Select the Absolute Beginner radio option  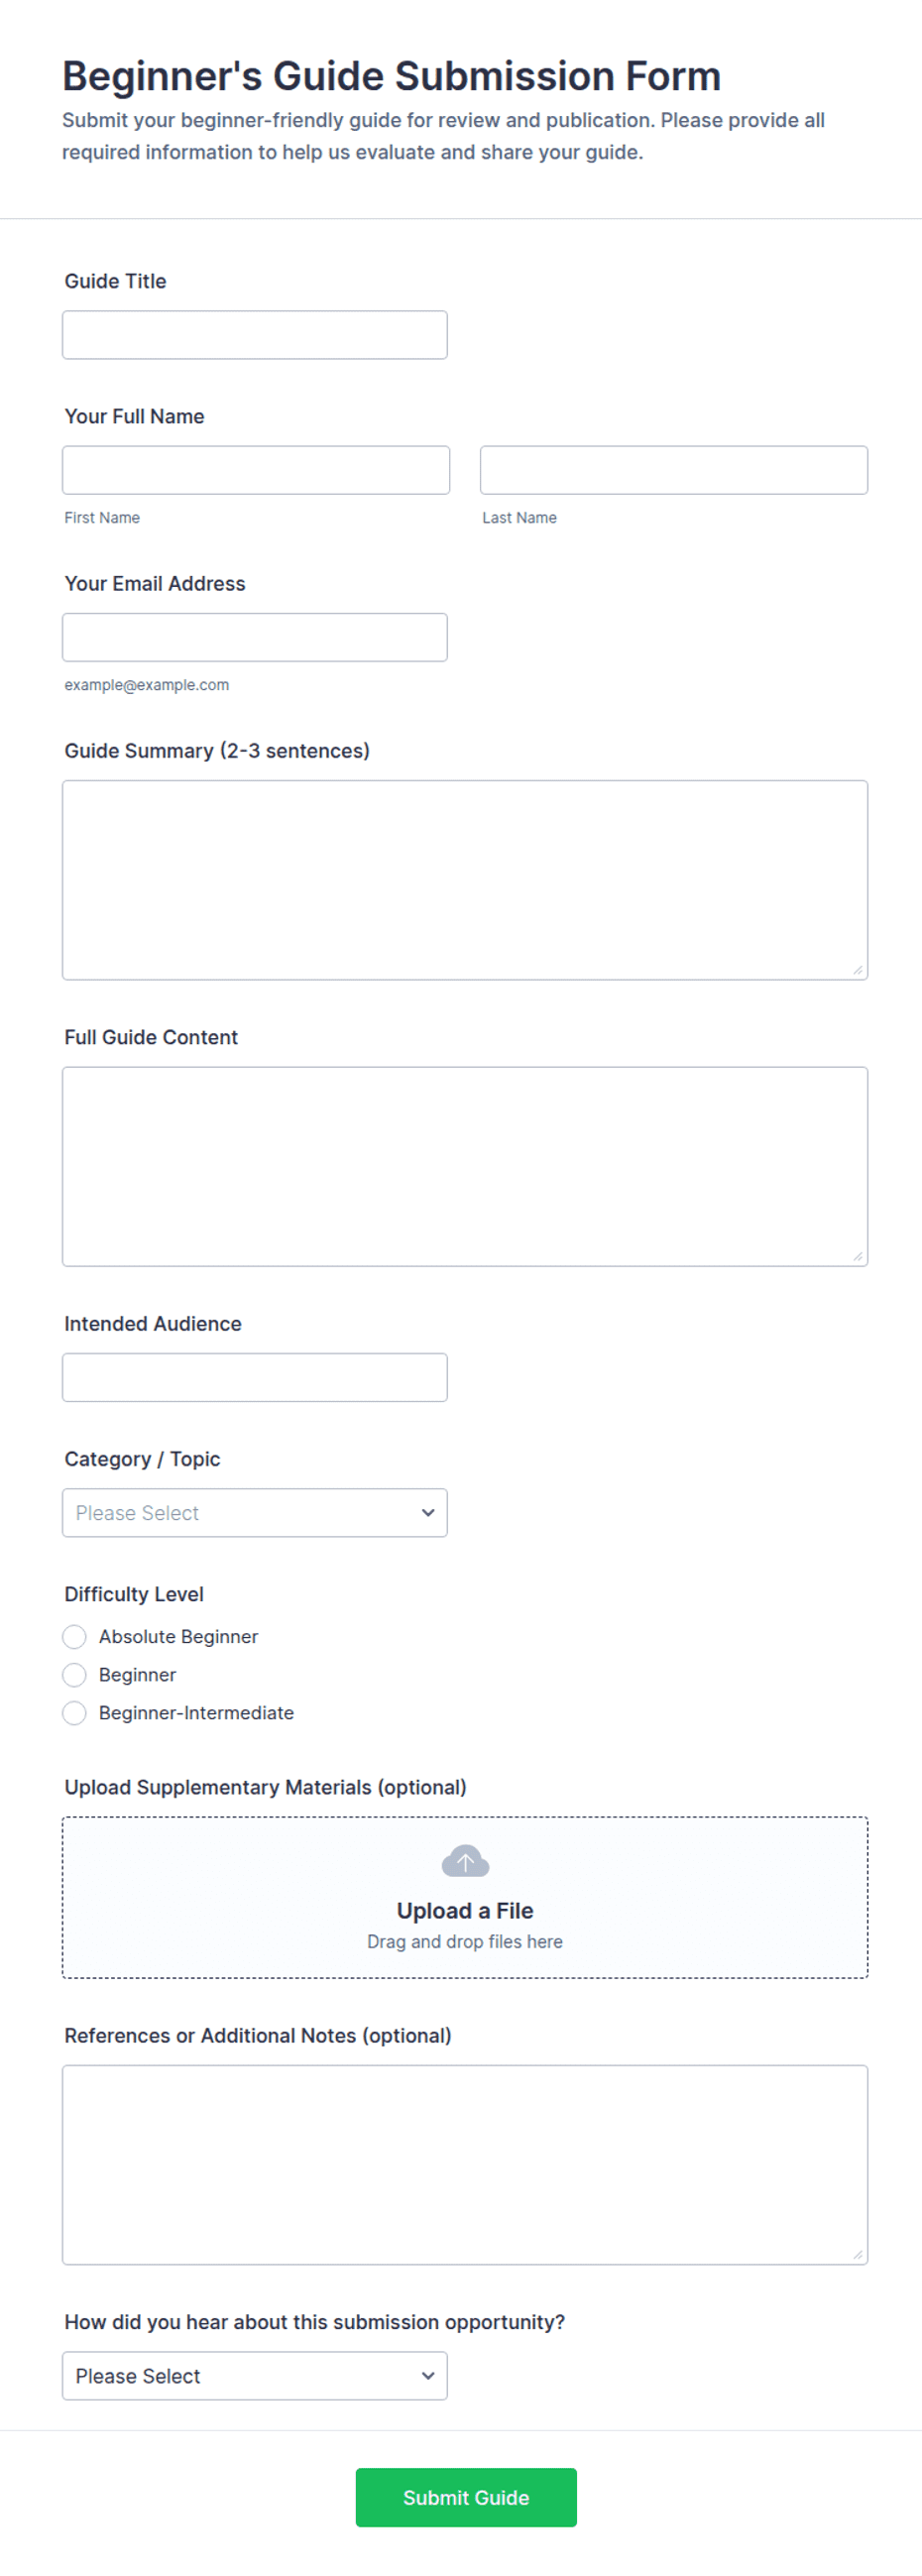tap(74, 1636)
